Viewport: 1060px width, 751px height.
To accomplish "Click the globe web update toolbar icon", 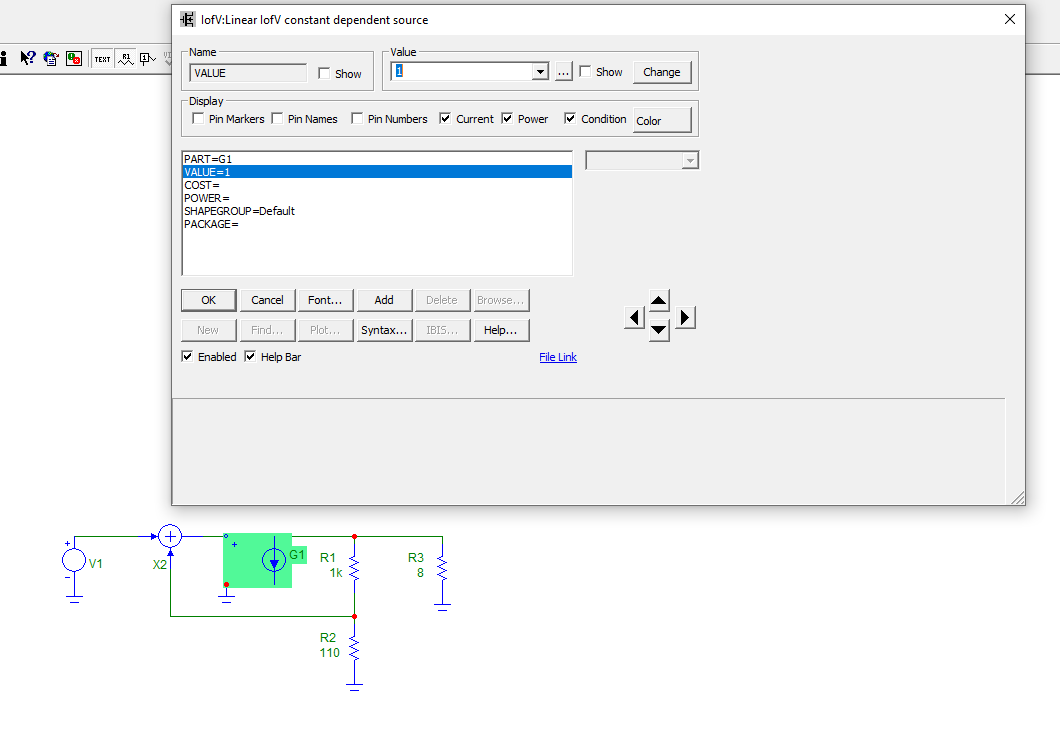I will tap(51, 59).
